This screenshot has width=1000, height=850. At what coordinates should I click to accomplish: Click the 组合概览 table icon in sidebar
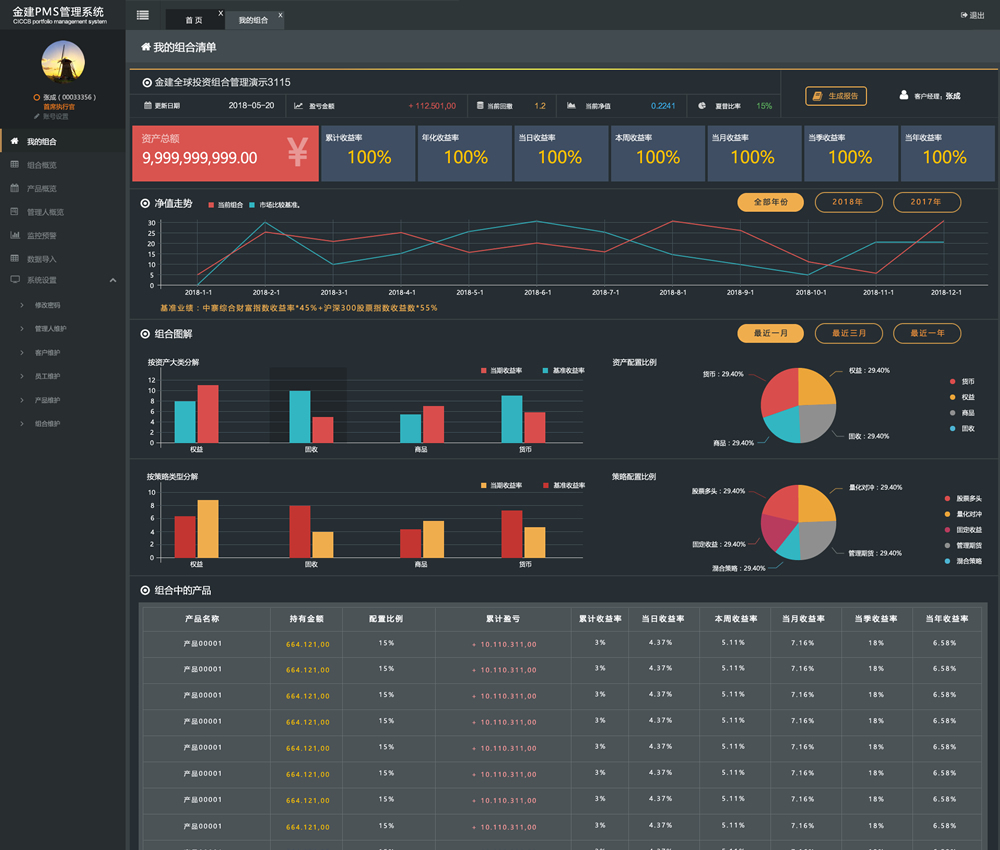pos(14,165)
